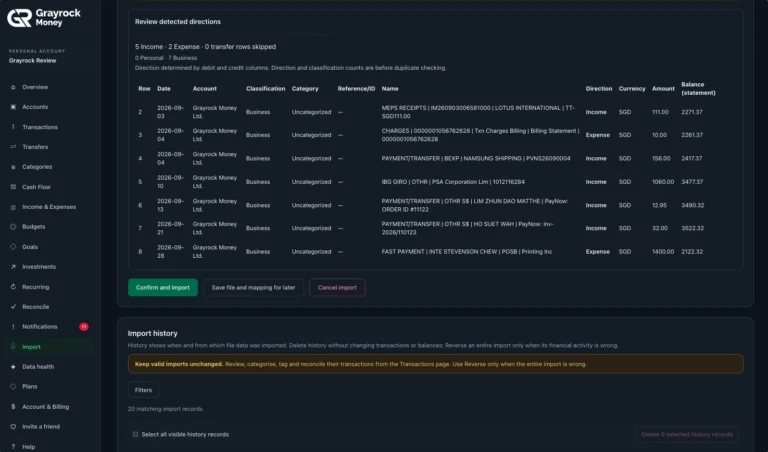Screen dimensions: 768x452
Task: Open Overview via its home icon
Action: tap(13, 87)
